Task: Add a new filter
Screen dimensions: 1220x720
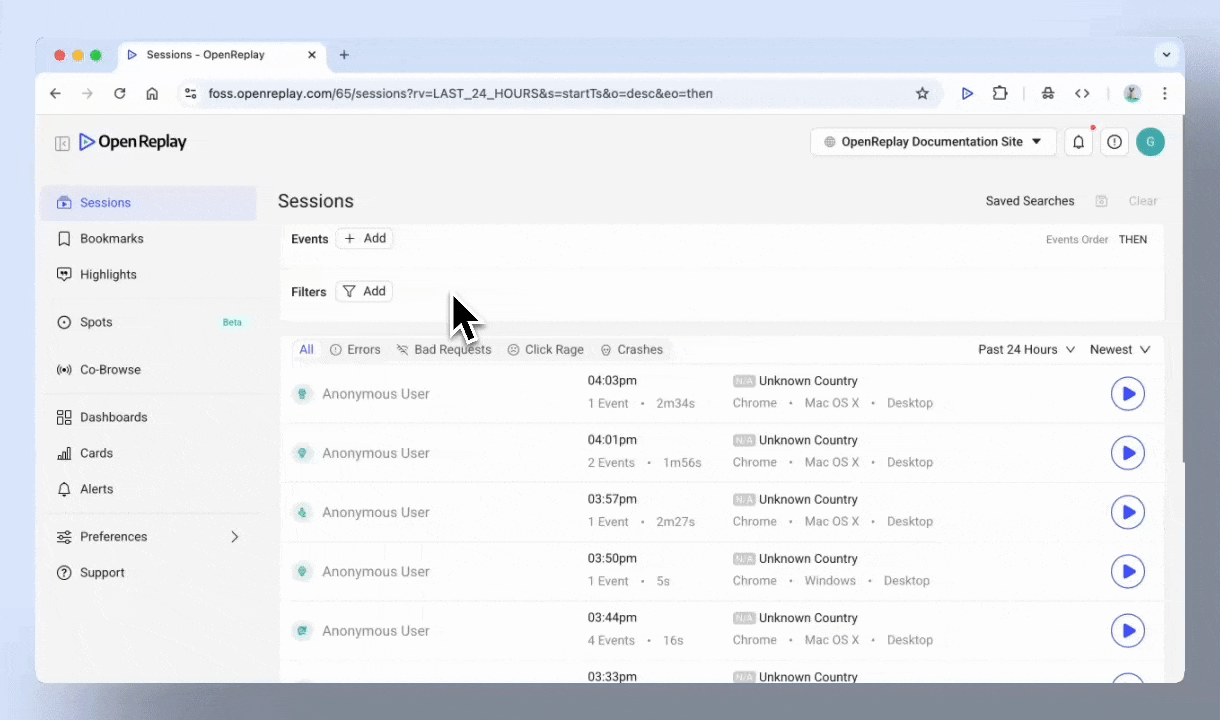Action: click(x=364, y=292)
